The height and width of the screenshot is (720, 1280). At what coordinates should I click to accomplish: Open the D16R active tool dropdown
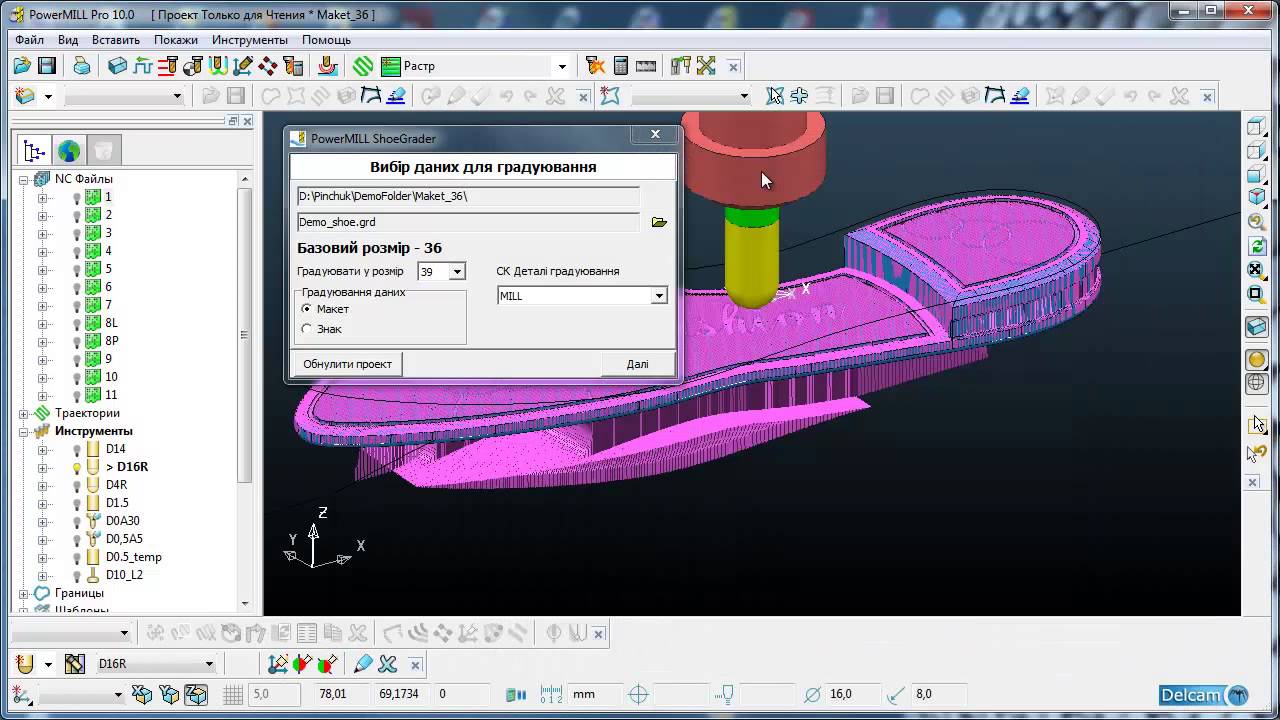(209, 664)
